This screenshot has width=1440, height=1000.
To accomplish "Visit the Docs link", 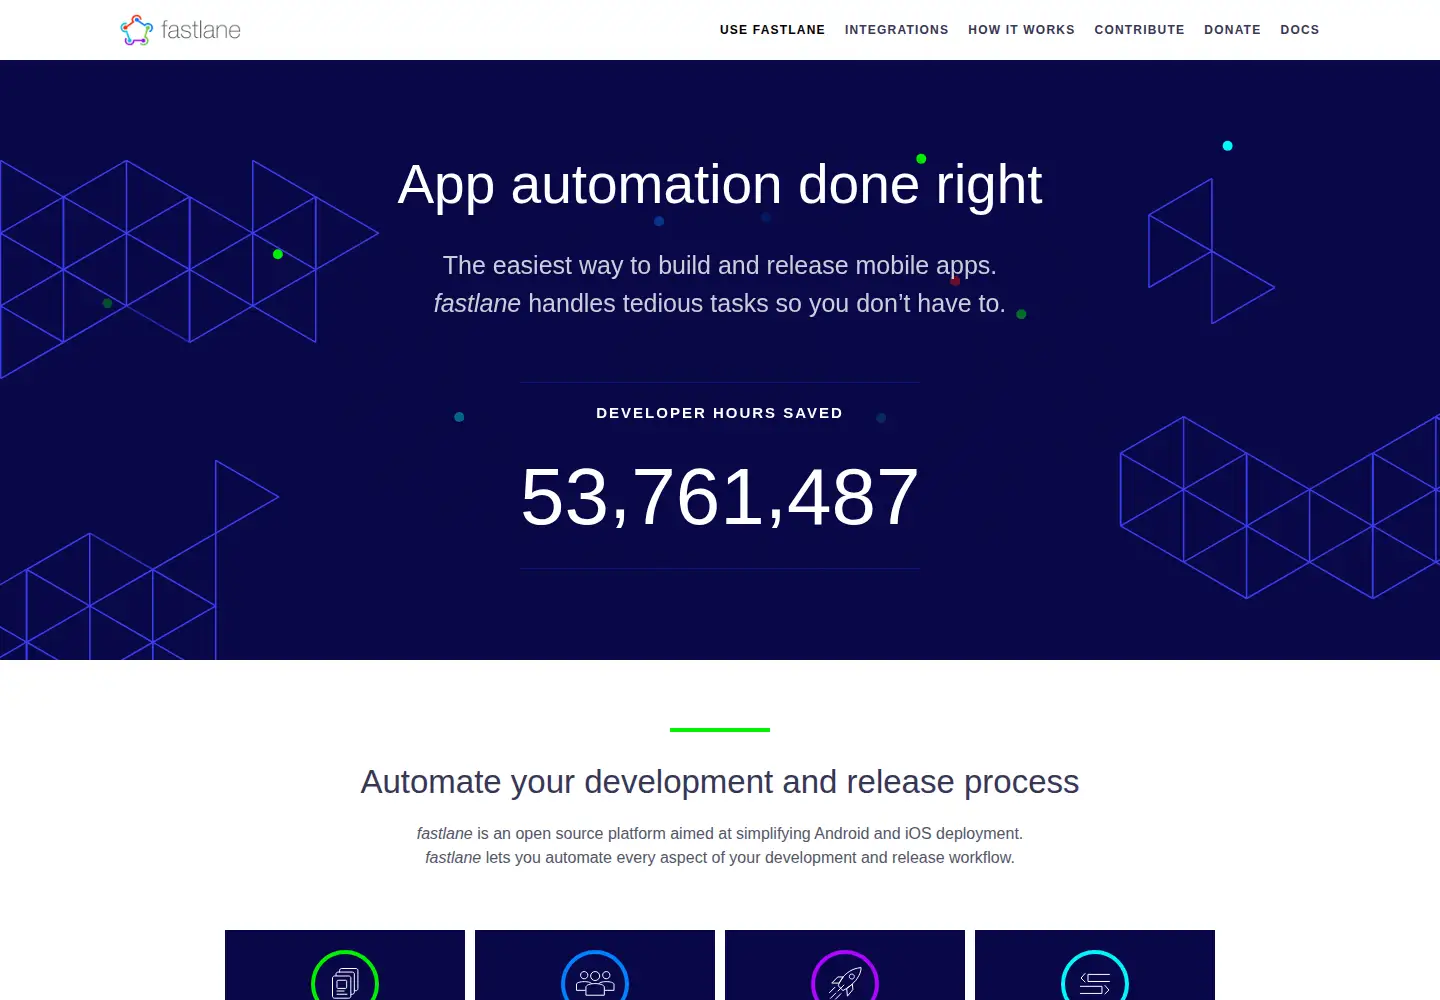I will (1300, 30).
